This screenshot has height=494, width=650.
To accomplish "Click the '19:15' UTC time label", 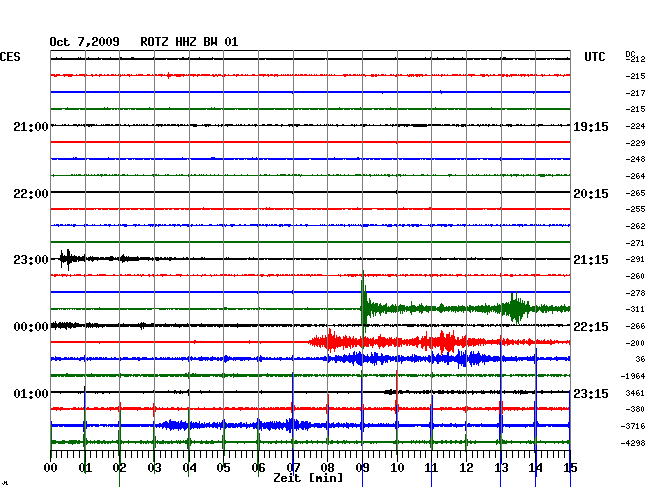I will (x=591, y=127).
